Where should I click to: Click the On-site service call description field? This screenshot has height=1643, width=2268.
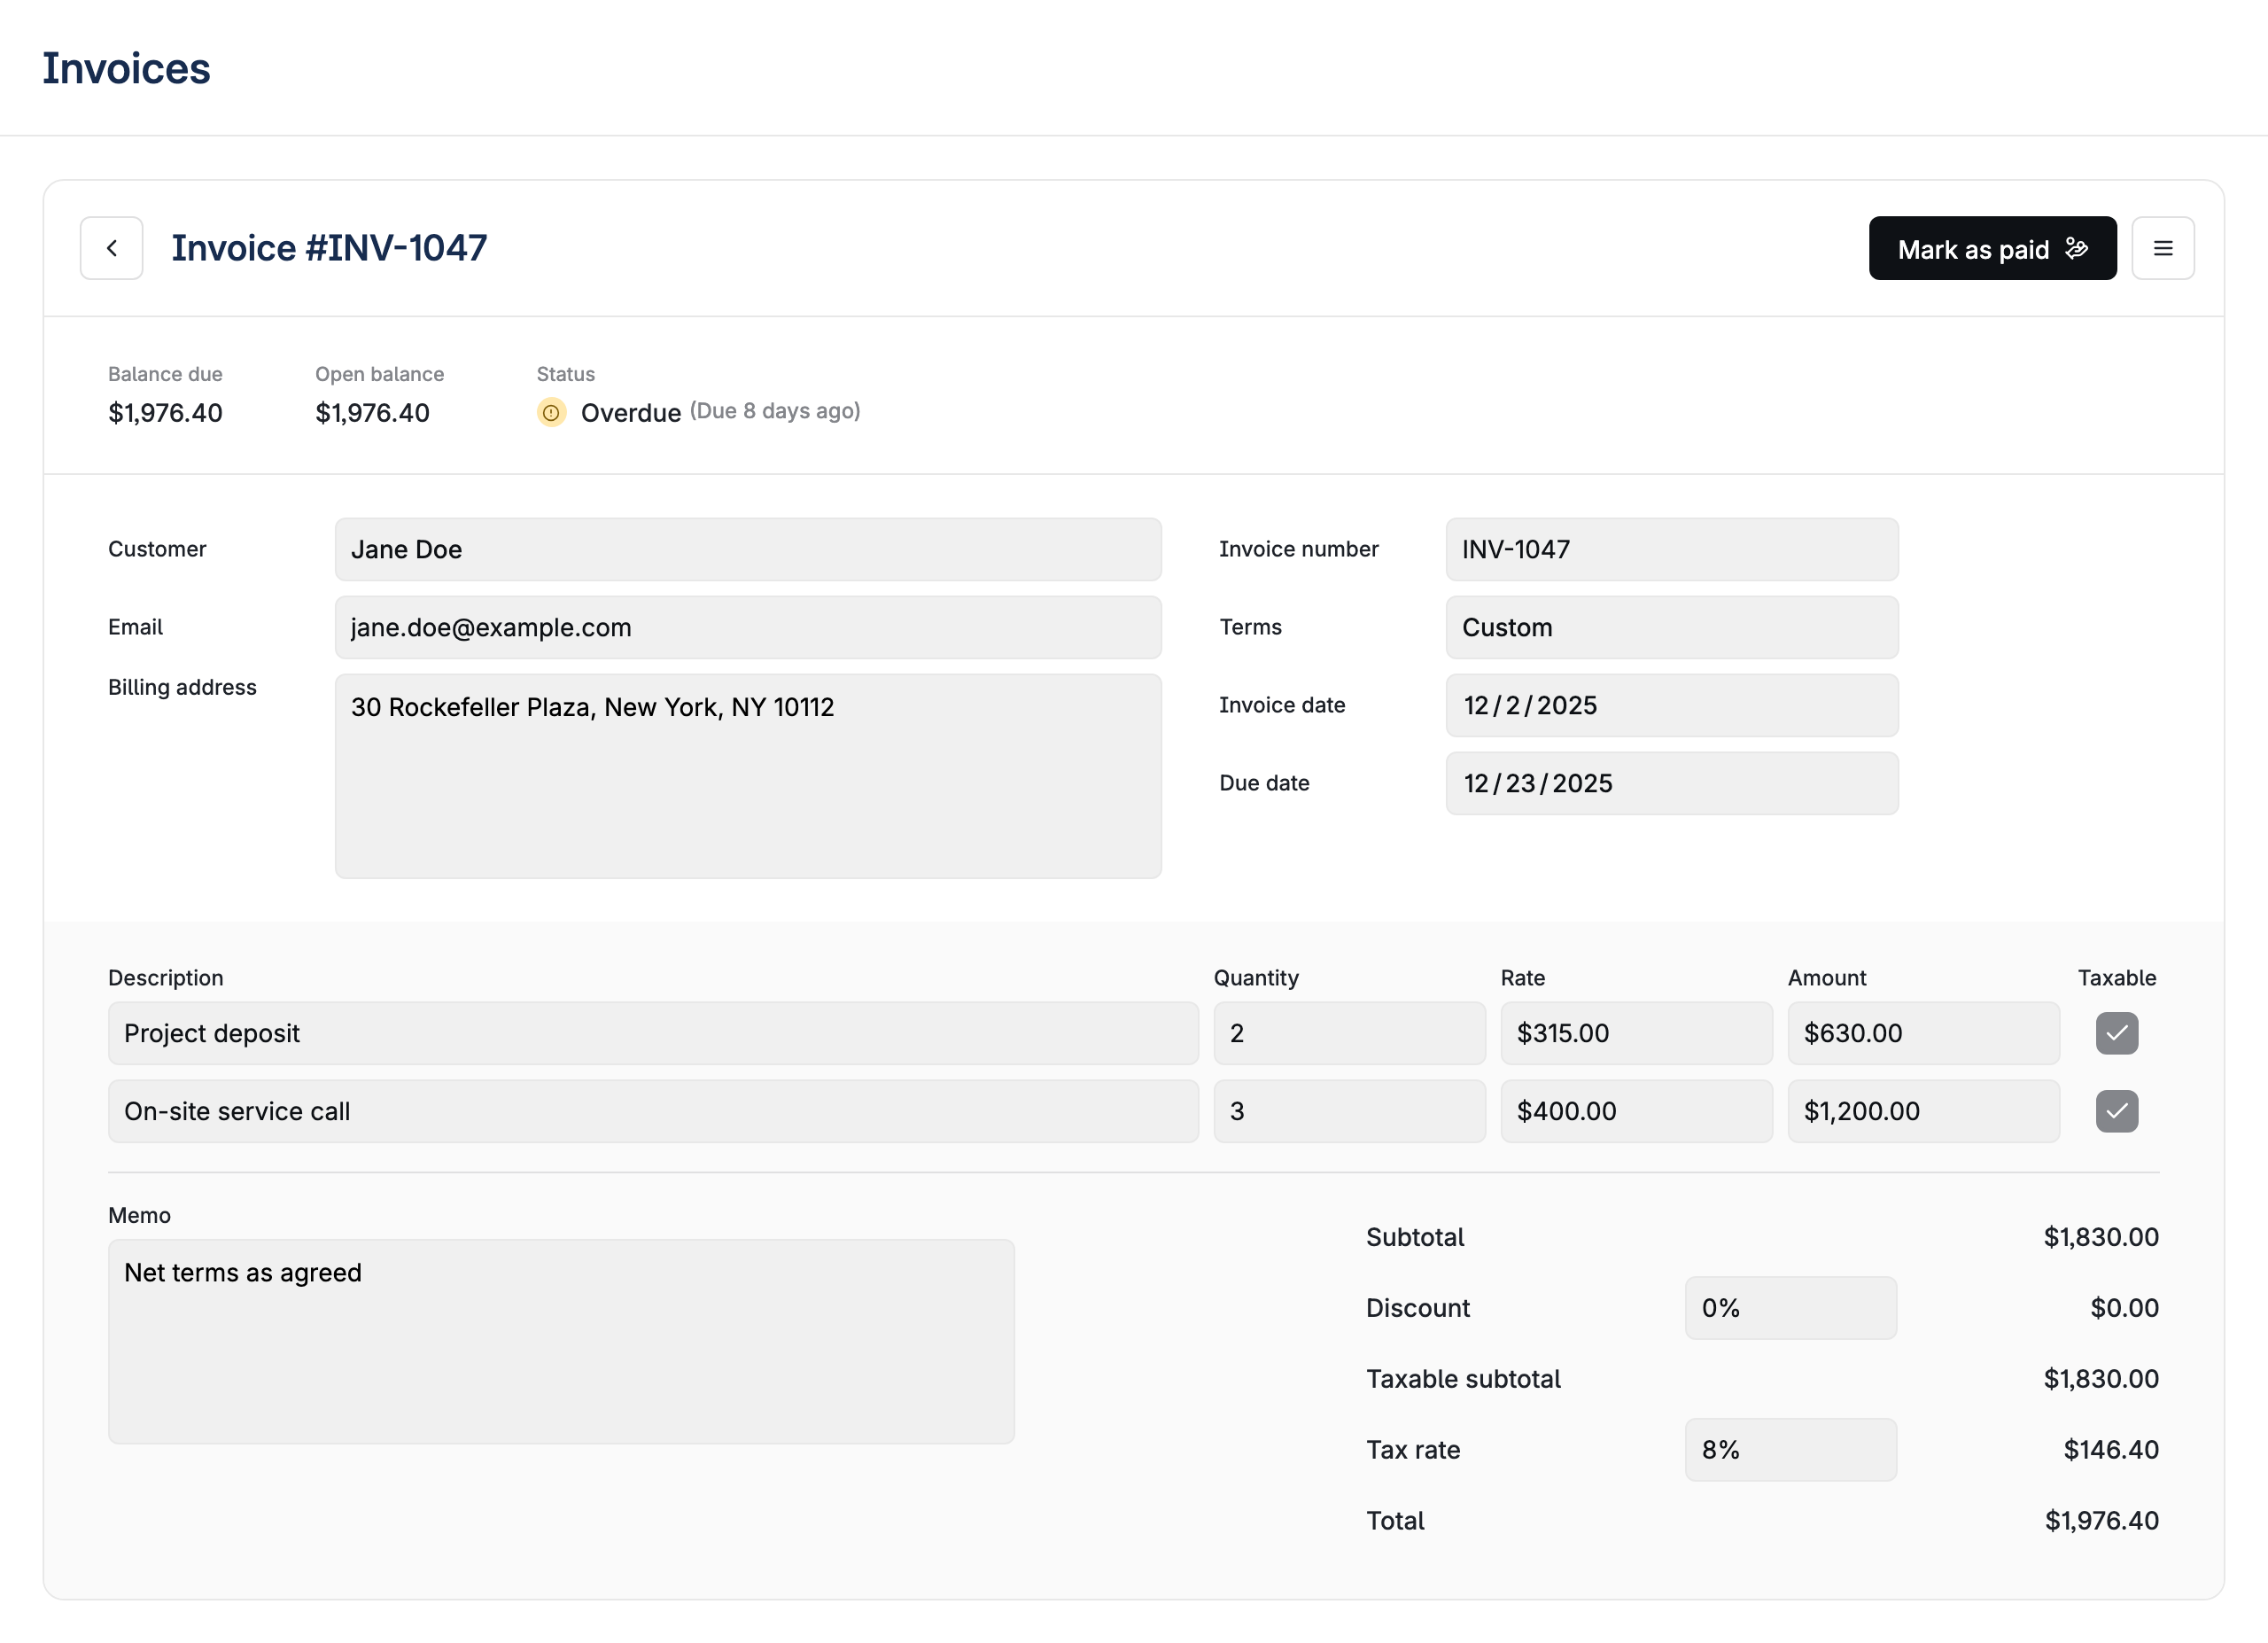[x=653, y=1111]
